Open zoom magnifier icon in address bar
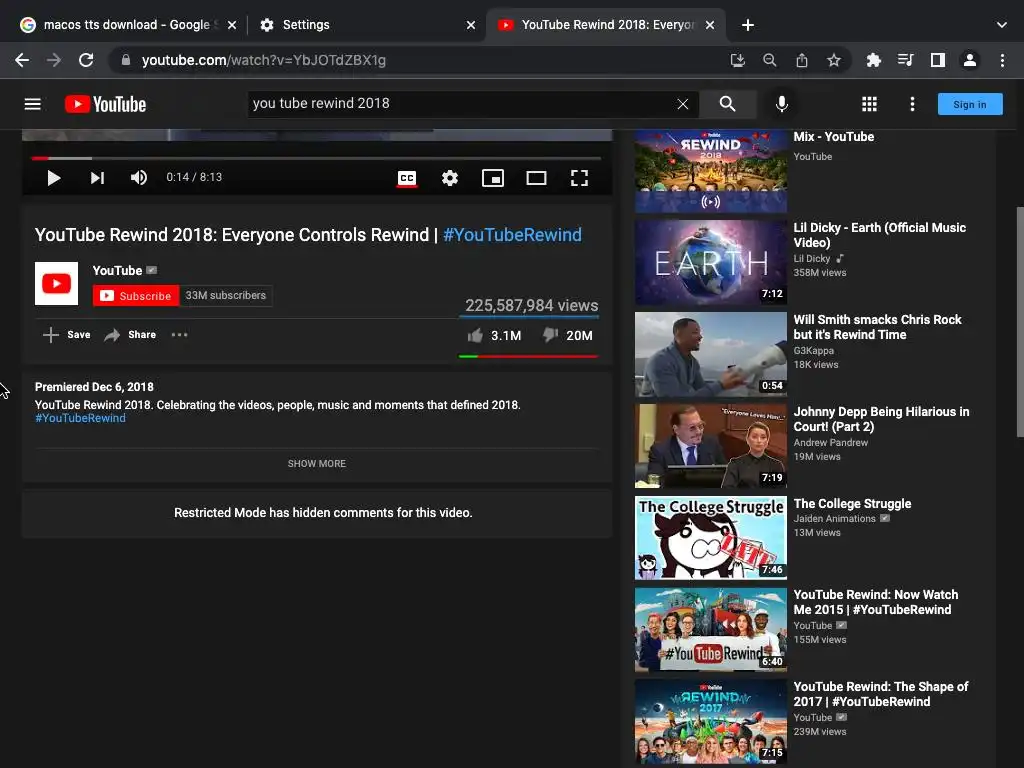 (769, 60)
